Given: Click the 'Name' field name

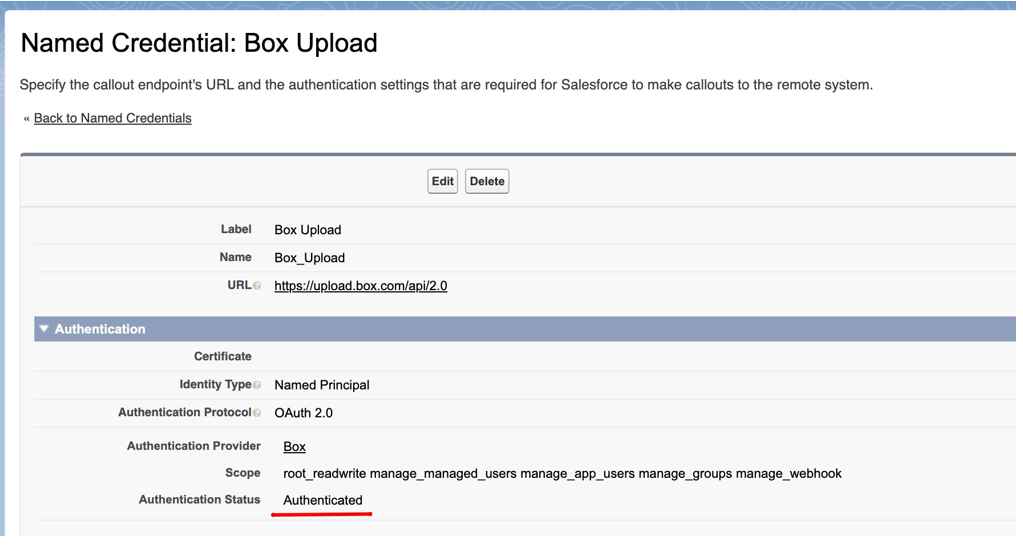Looking at the screenshot, I should click(236, 257).
